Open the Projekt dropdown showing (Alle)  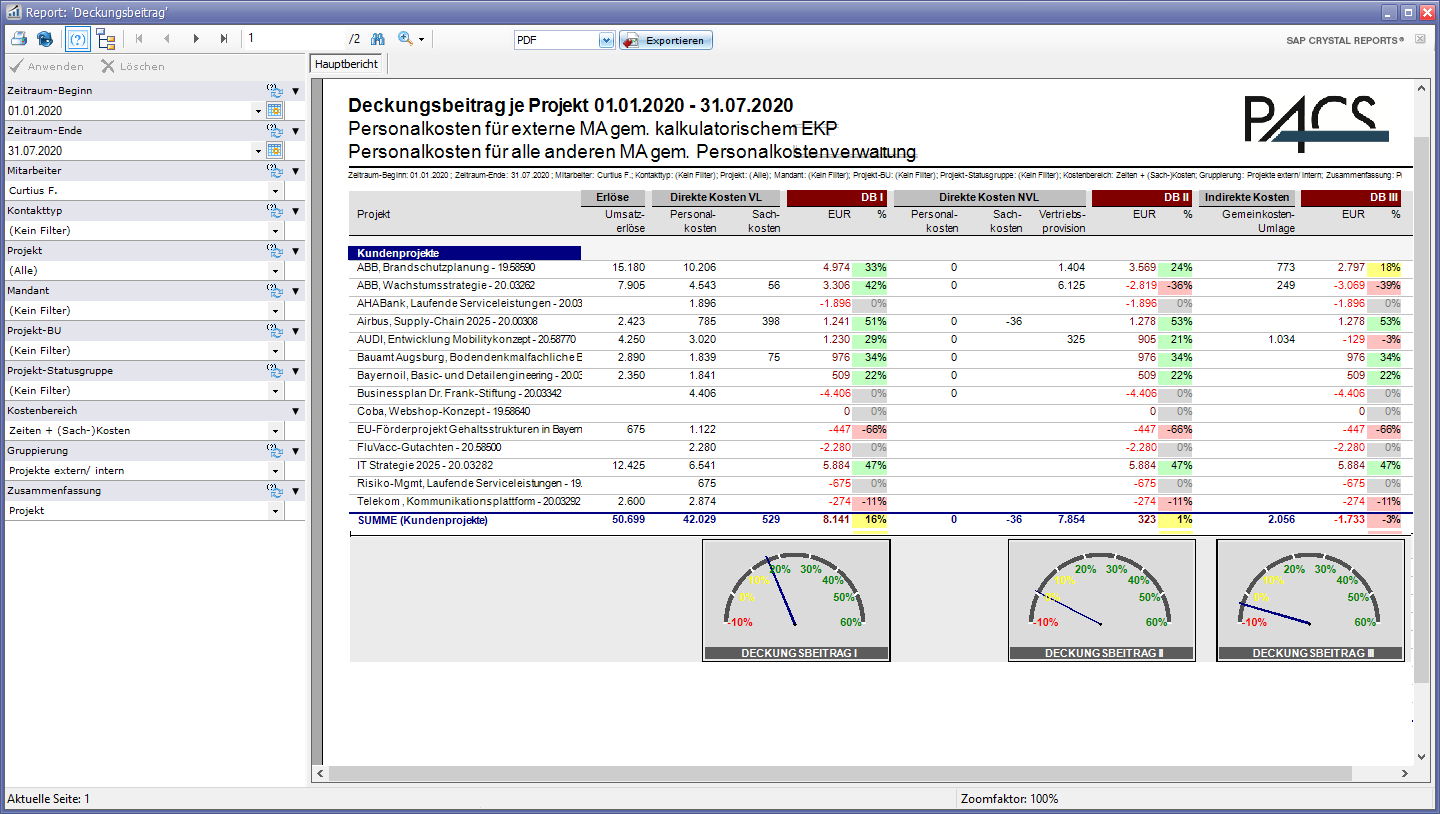275,271
